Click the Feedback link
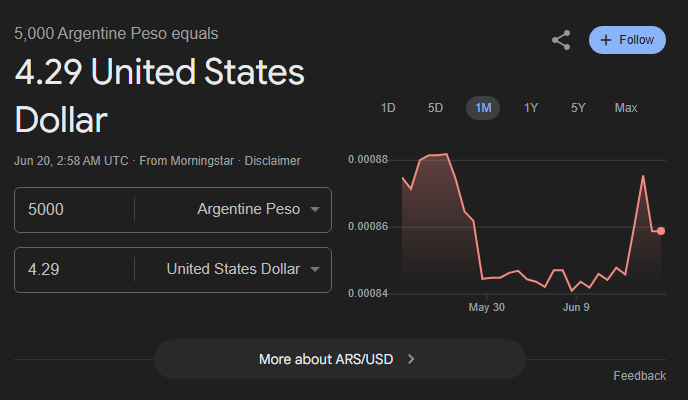The image size is (688, 400). [639, 376]
